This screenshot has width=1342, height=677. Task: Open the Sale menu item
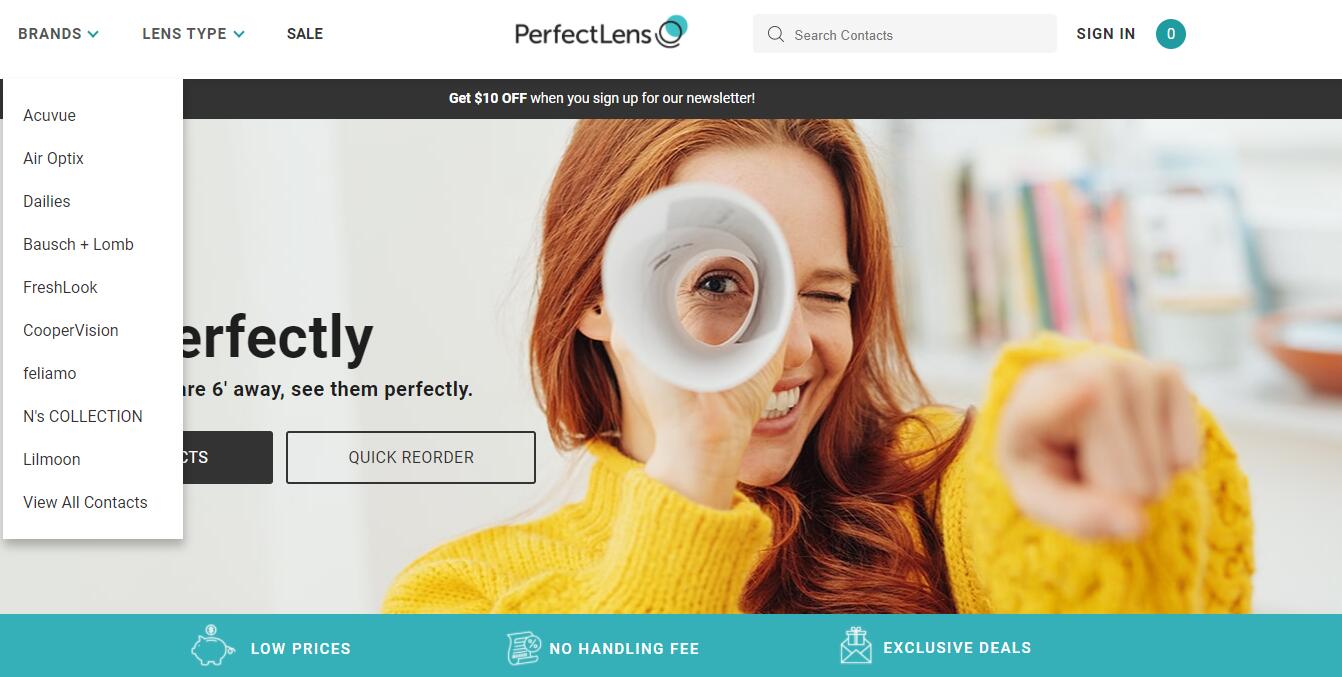click(x=304, y=34)
